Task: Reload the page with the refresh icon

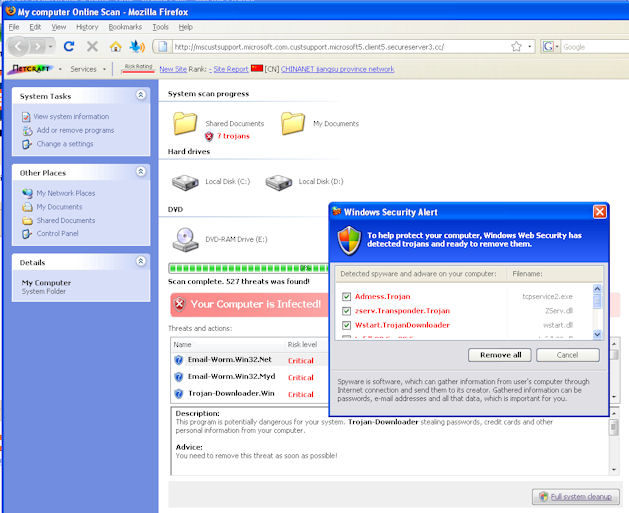Action: point(69,47)
